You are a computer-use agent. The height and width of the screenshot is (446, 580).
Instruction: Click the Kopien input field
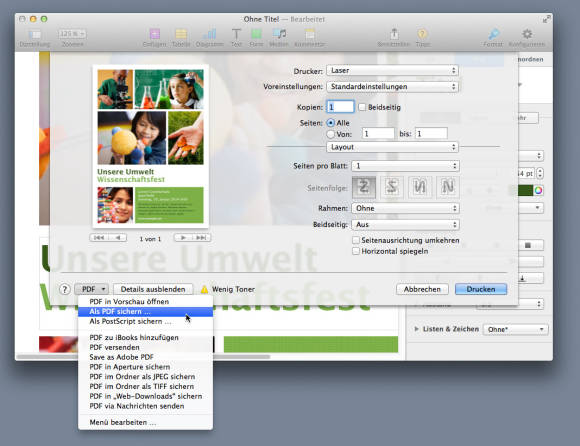click(x=340, y=107)
